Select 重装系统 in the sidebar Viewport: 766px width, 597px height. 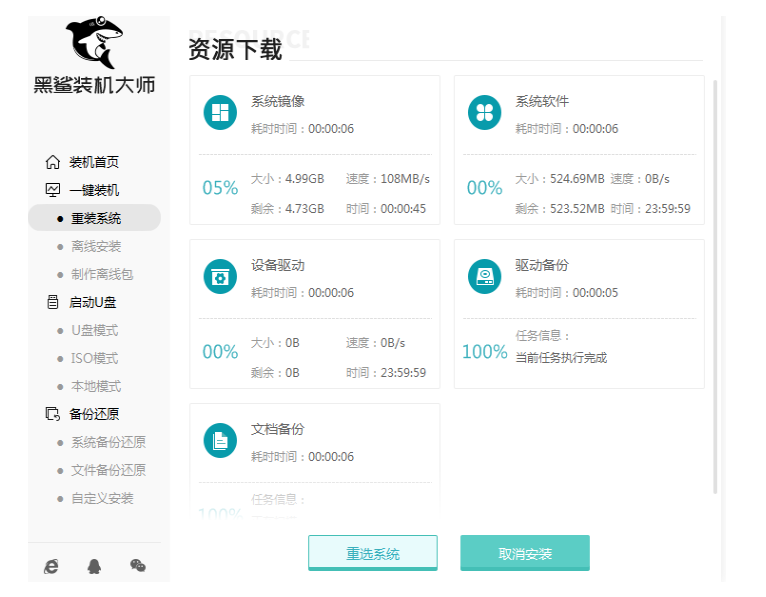[96, 218]
